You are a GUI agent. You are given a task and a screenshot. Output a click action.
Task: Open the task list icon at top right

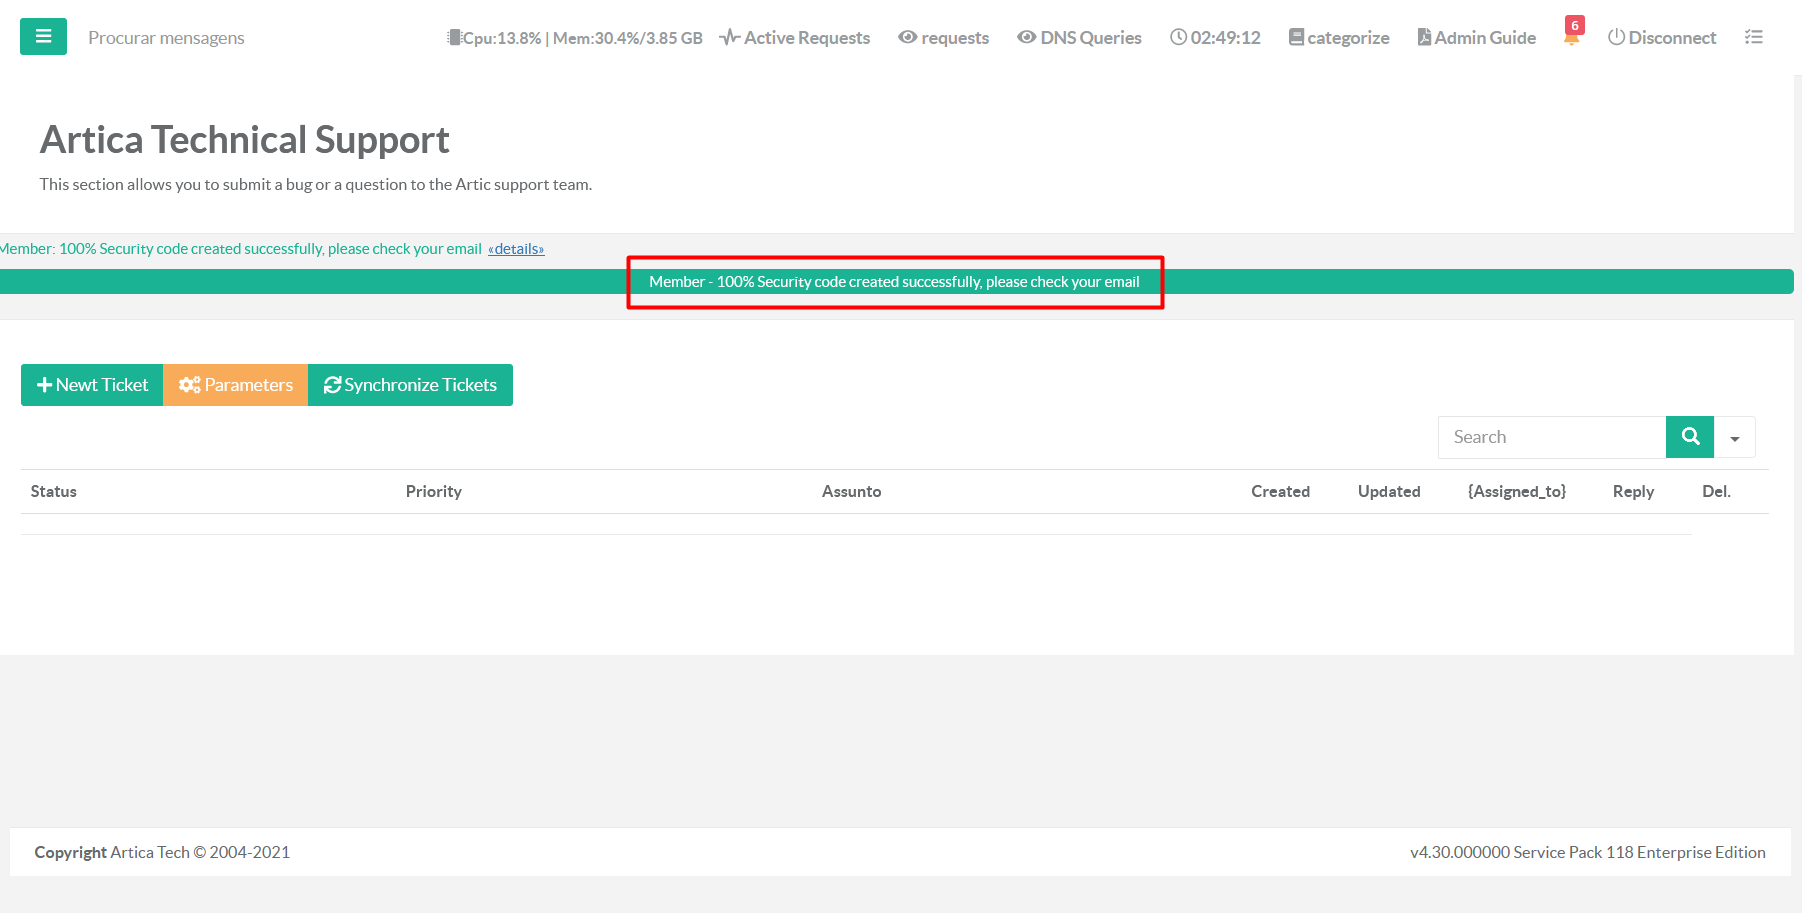pyautogui.click(x=1753, y=37)
